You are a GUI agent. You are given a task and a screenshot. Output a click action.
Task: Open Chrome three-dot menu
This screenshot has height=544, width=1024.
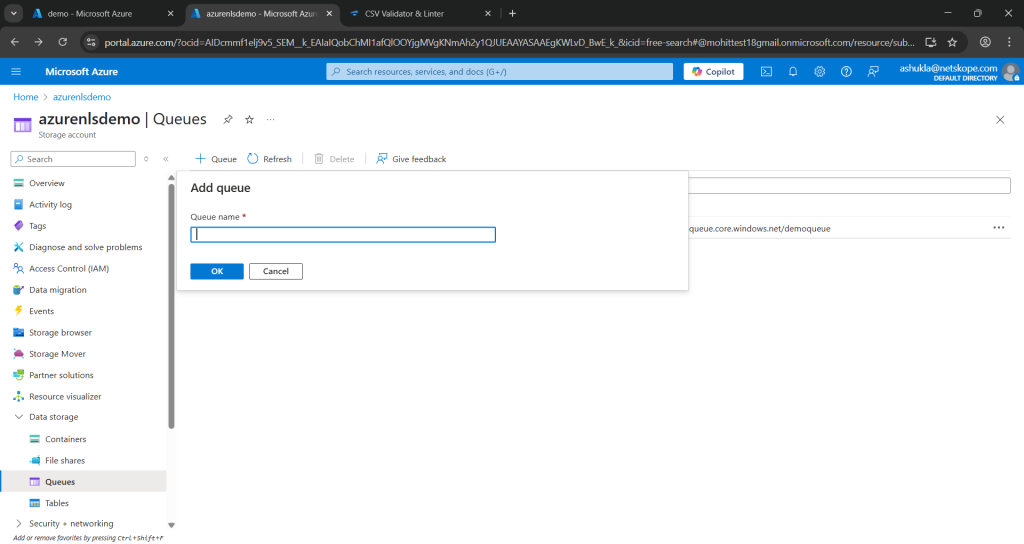point(1009,42)
